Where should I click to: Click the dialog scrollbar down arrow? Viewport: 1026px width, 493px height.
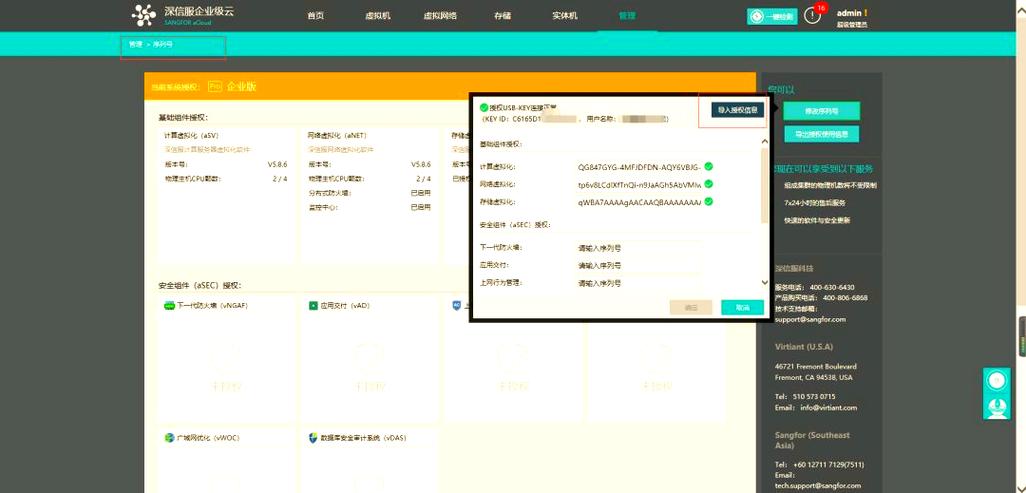(x=765, y=282)
